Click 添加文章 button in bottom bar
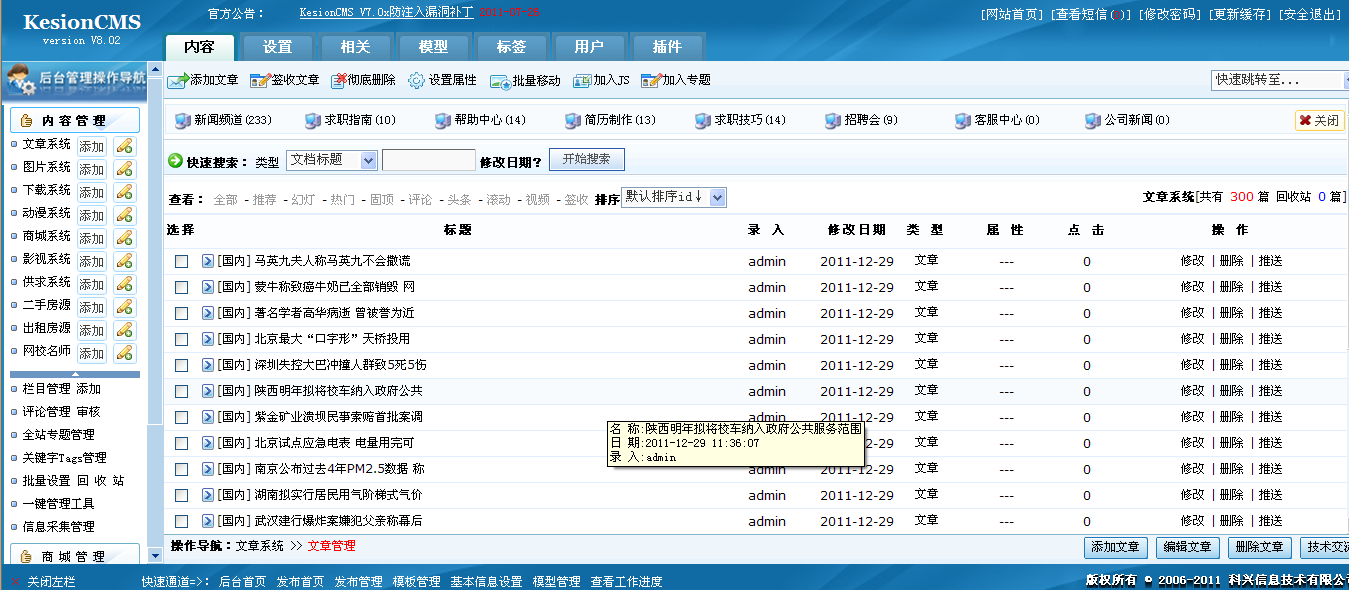The height and width of the screenshot is (590, 1349). (x=1117, y=547)
